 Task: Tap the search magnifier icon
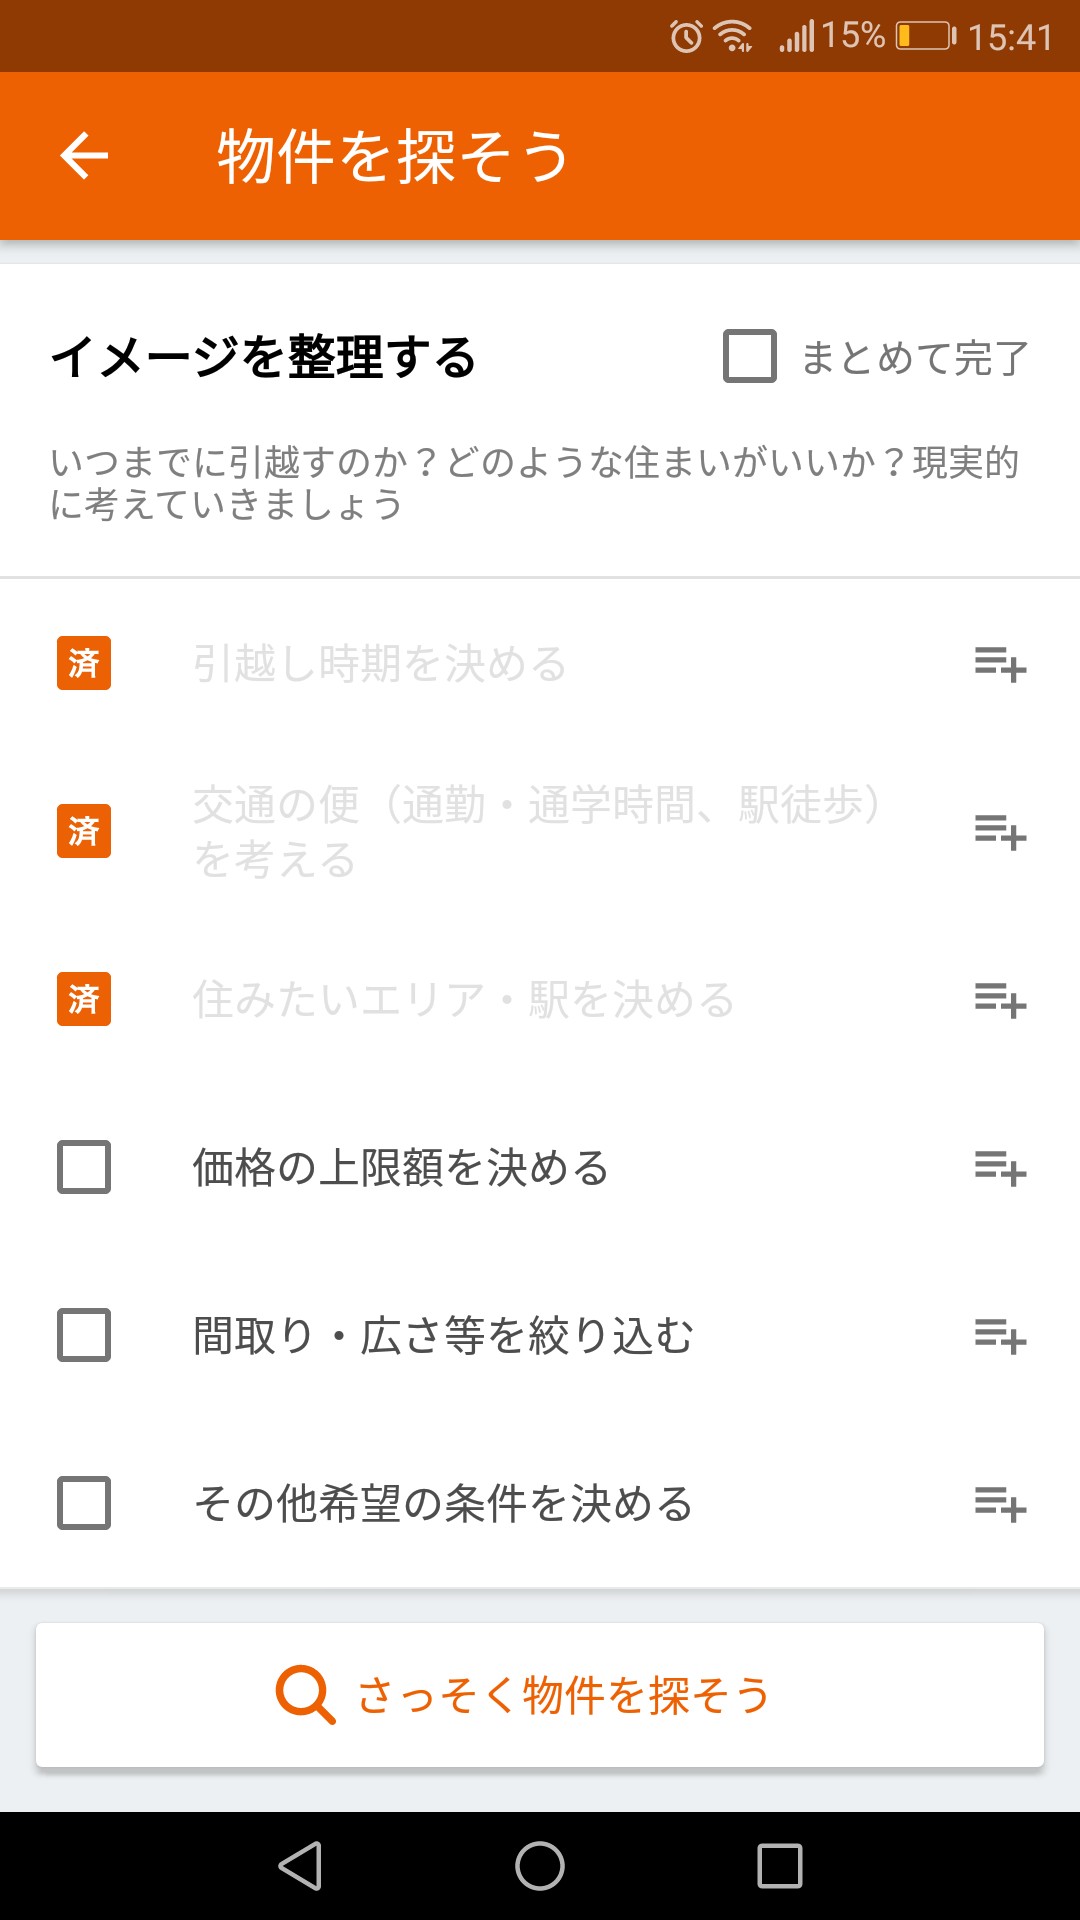(305, 1695)
